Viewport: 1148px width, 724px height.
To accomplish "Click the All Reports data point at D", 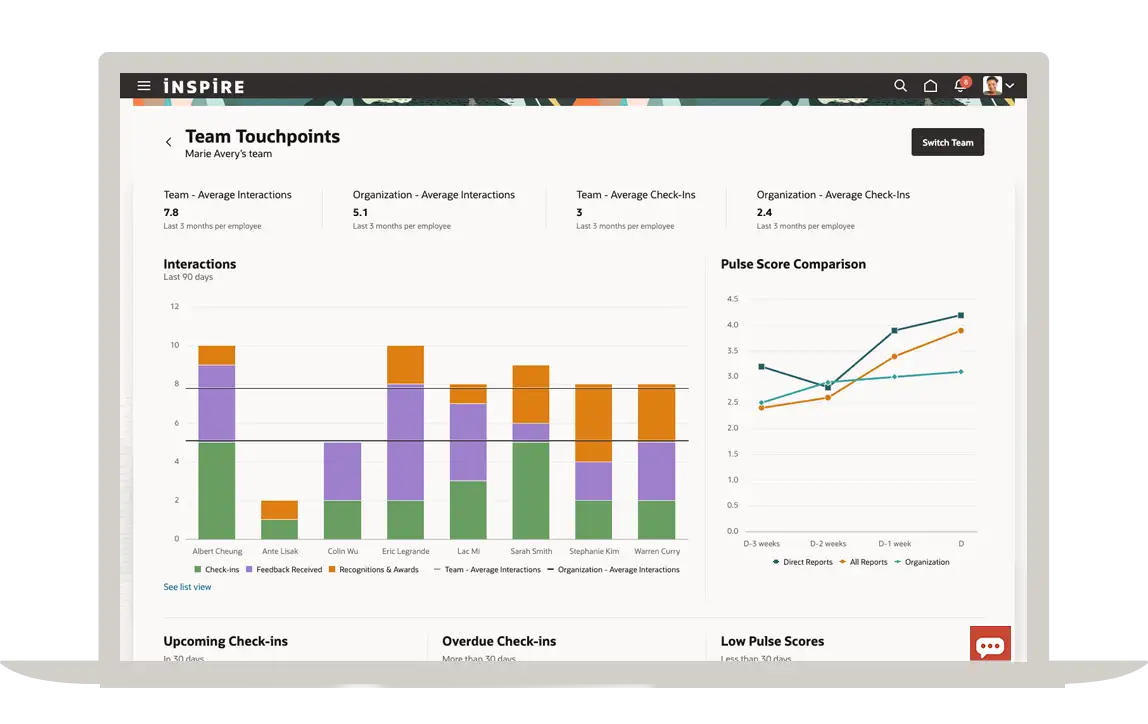I will (x=961, y=330).
